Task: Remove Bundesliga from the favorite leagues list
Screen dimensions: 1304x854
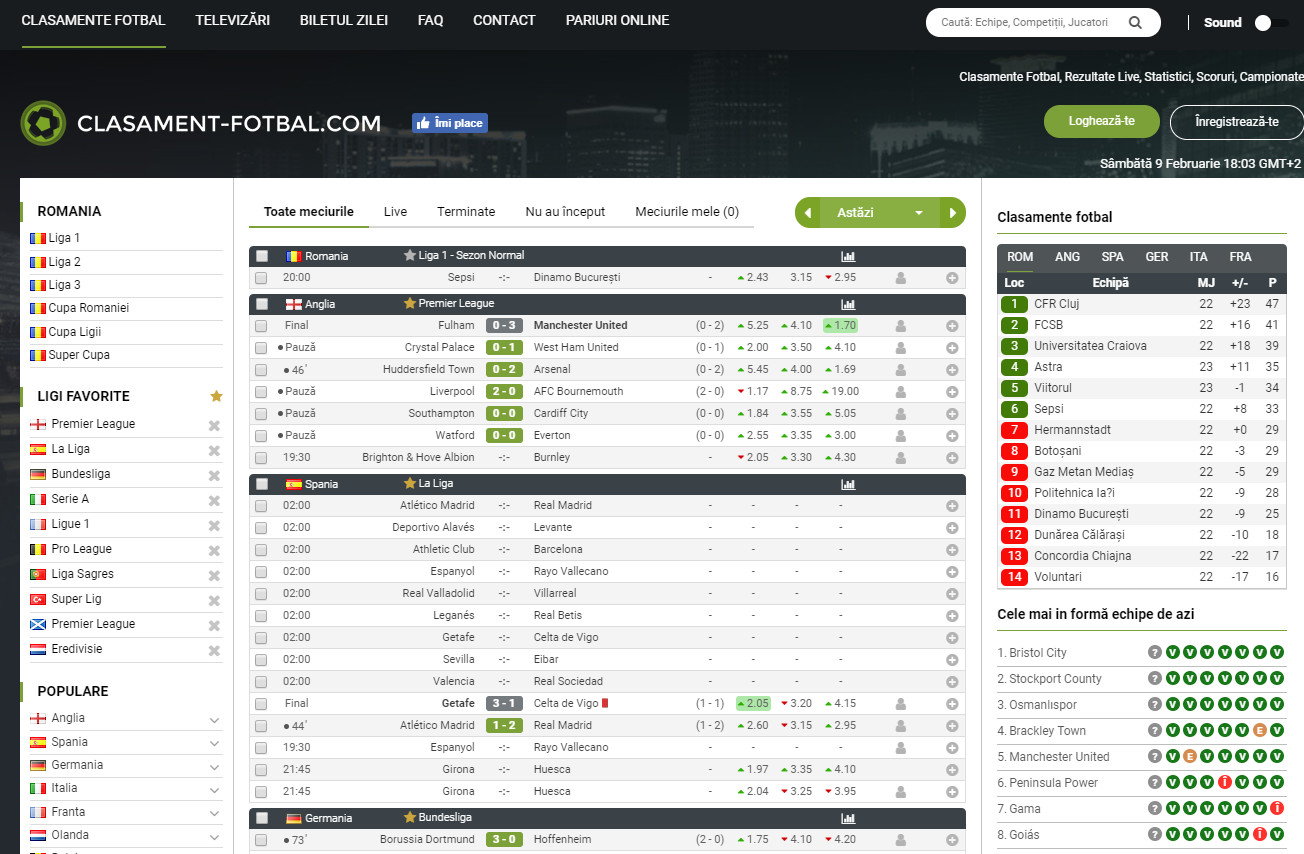Action: point(214,476)
